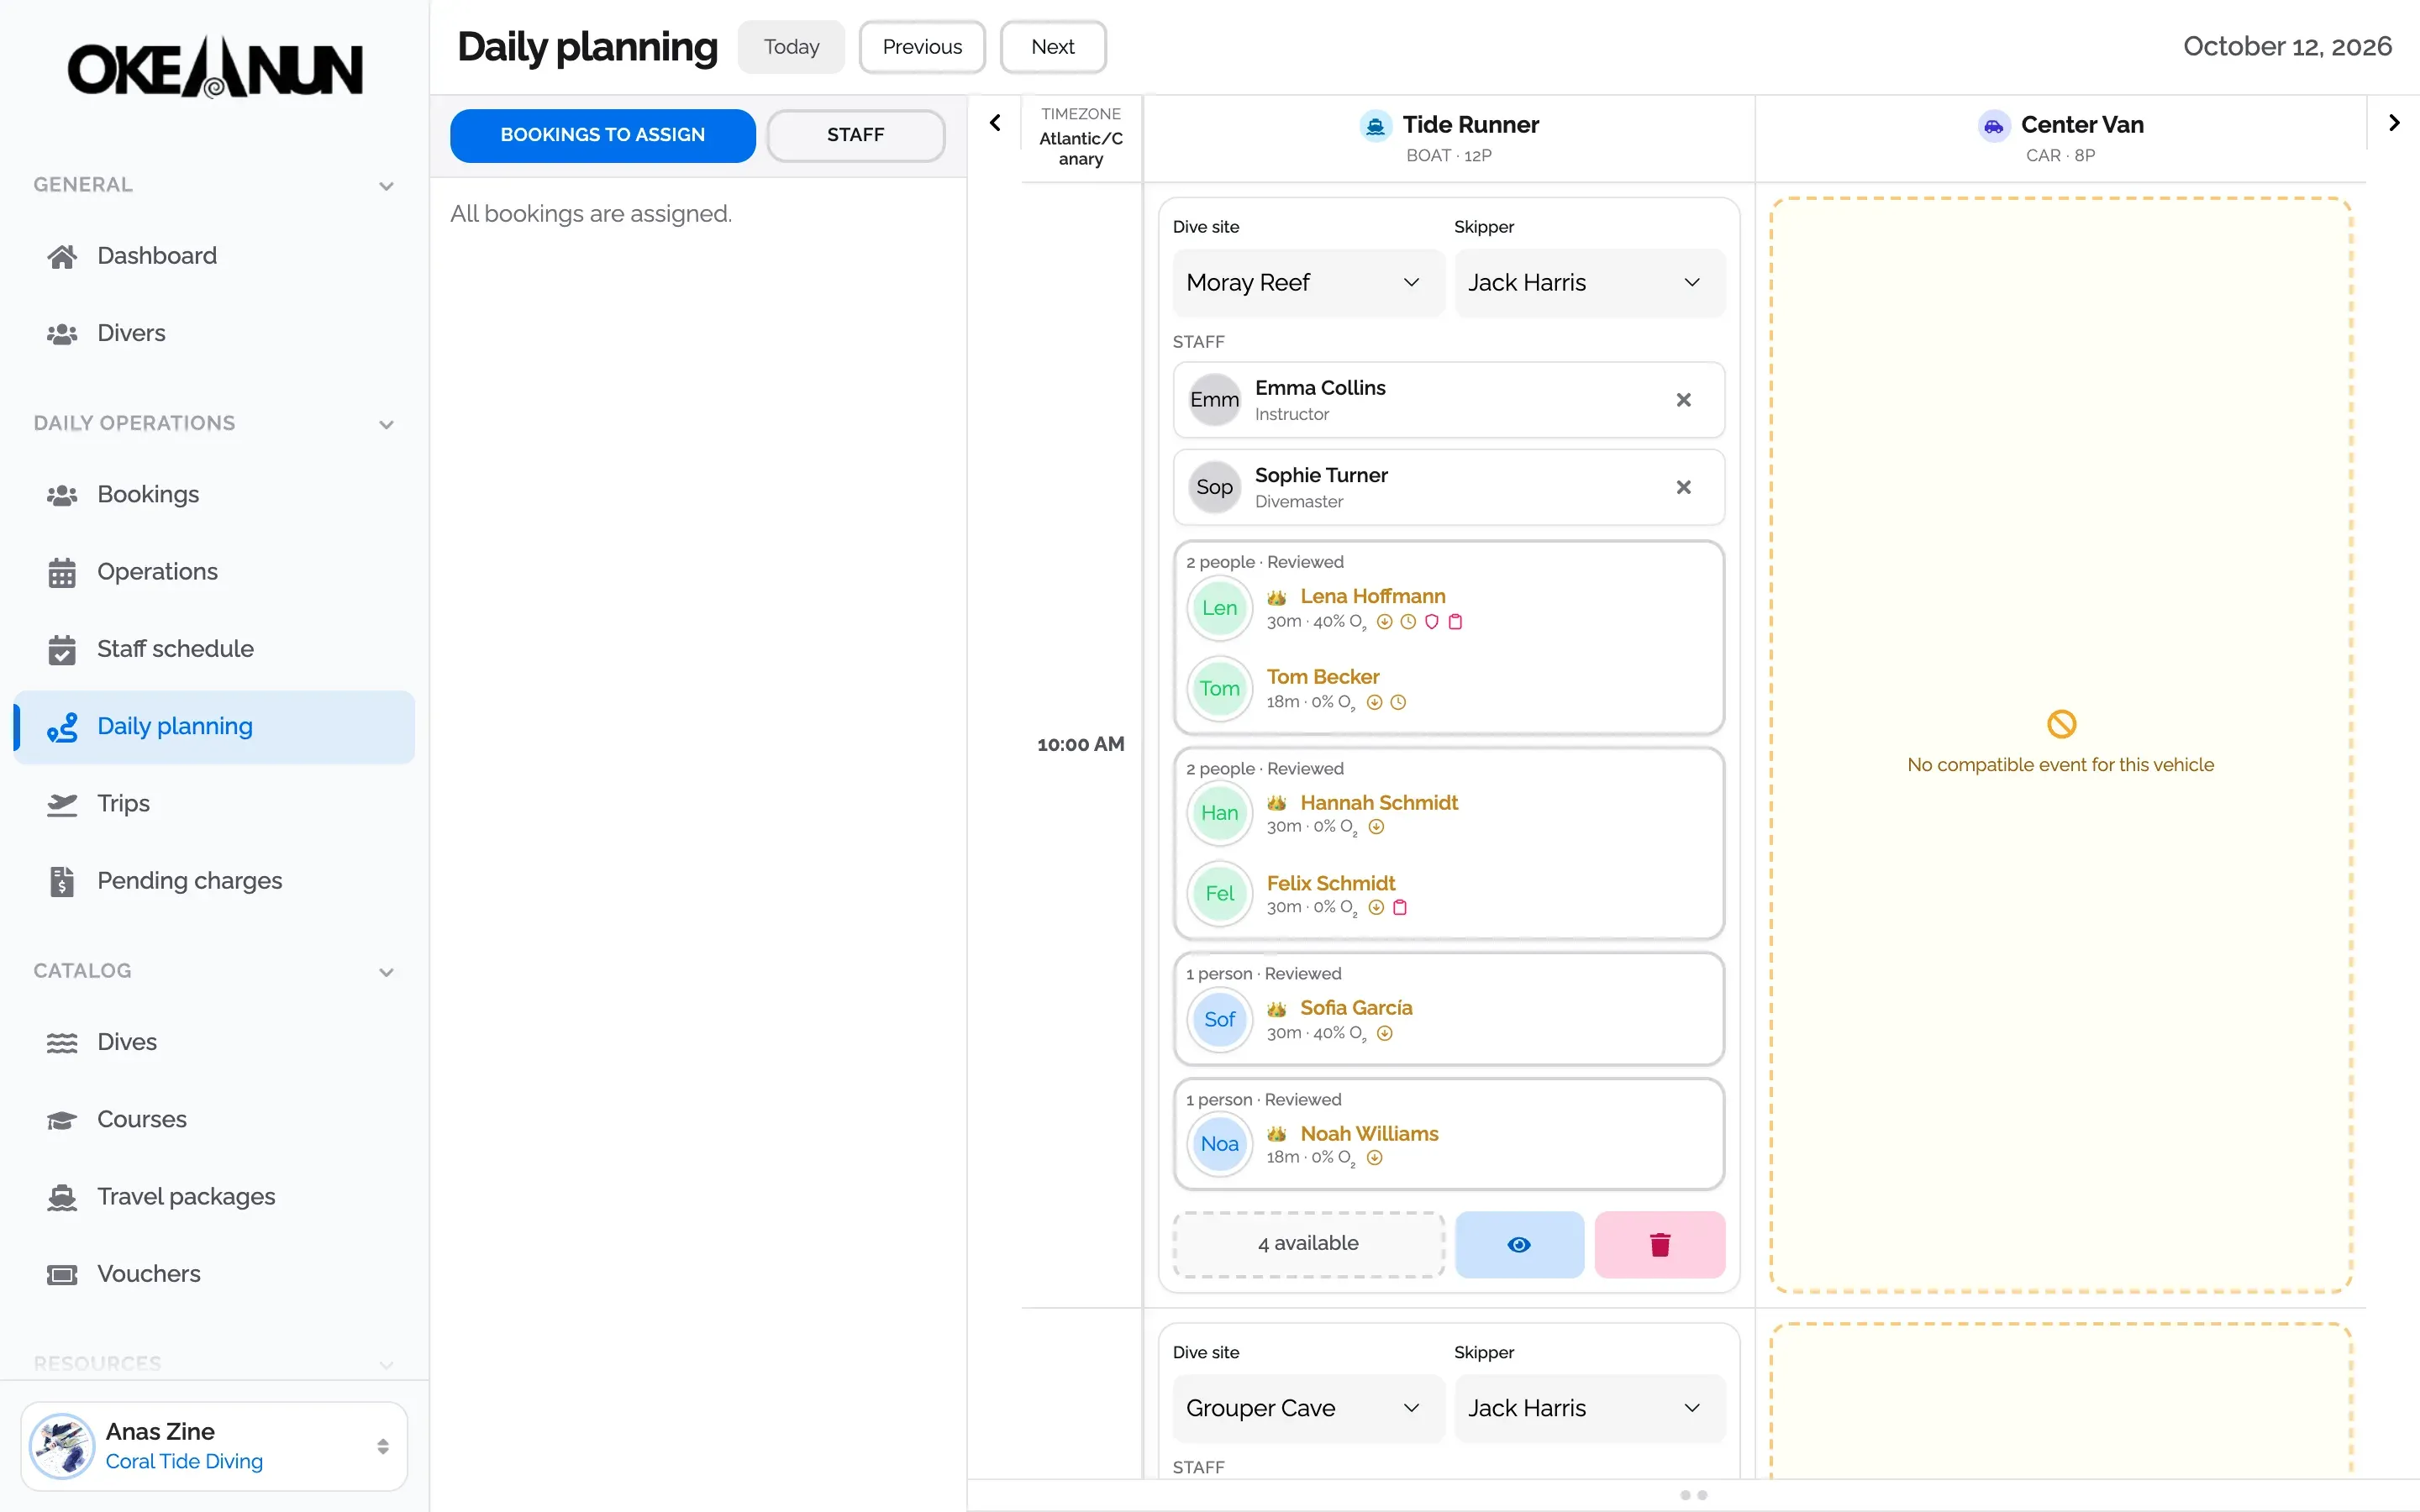
Task: Open Staff schedule page
Action: [x=214, y=649]
